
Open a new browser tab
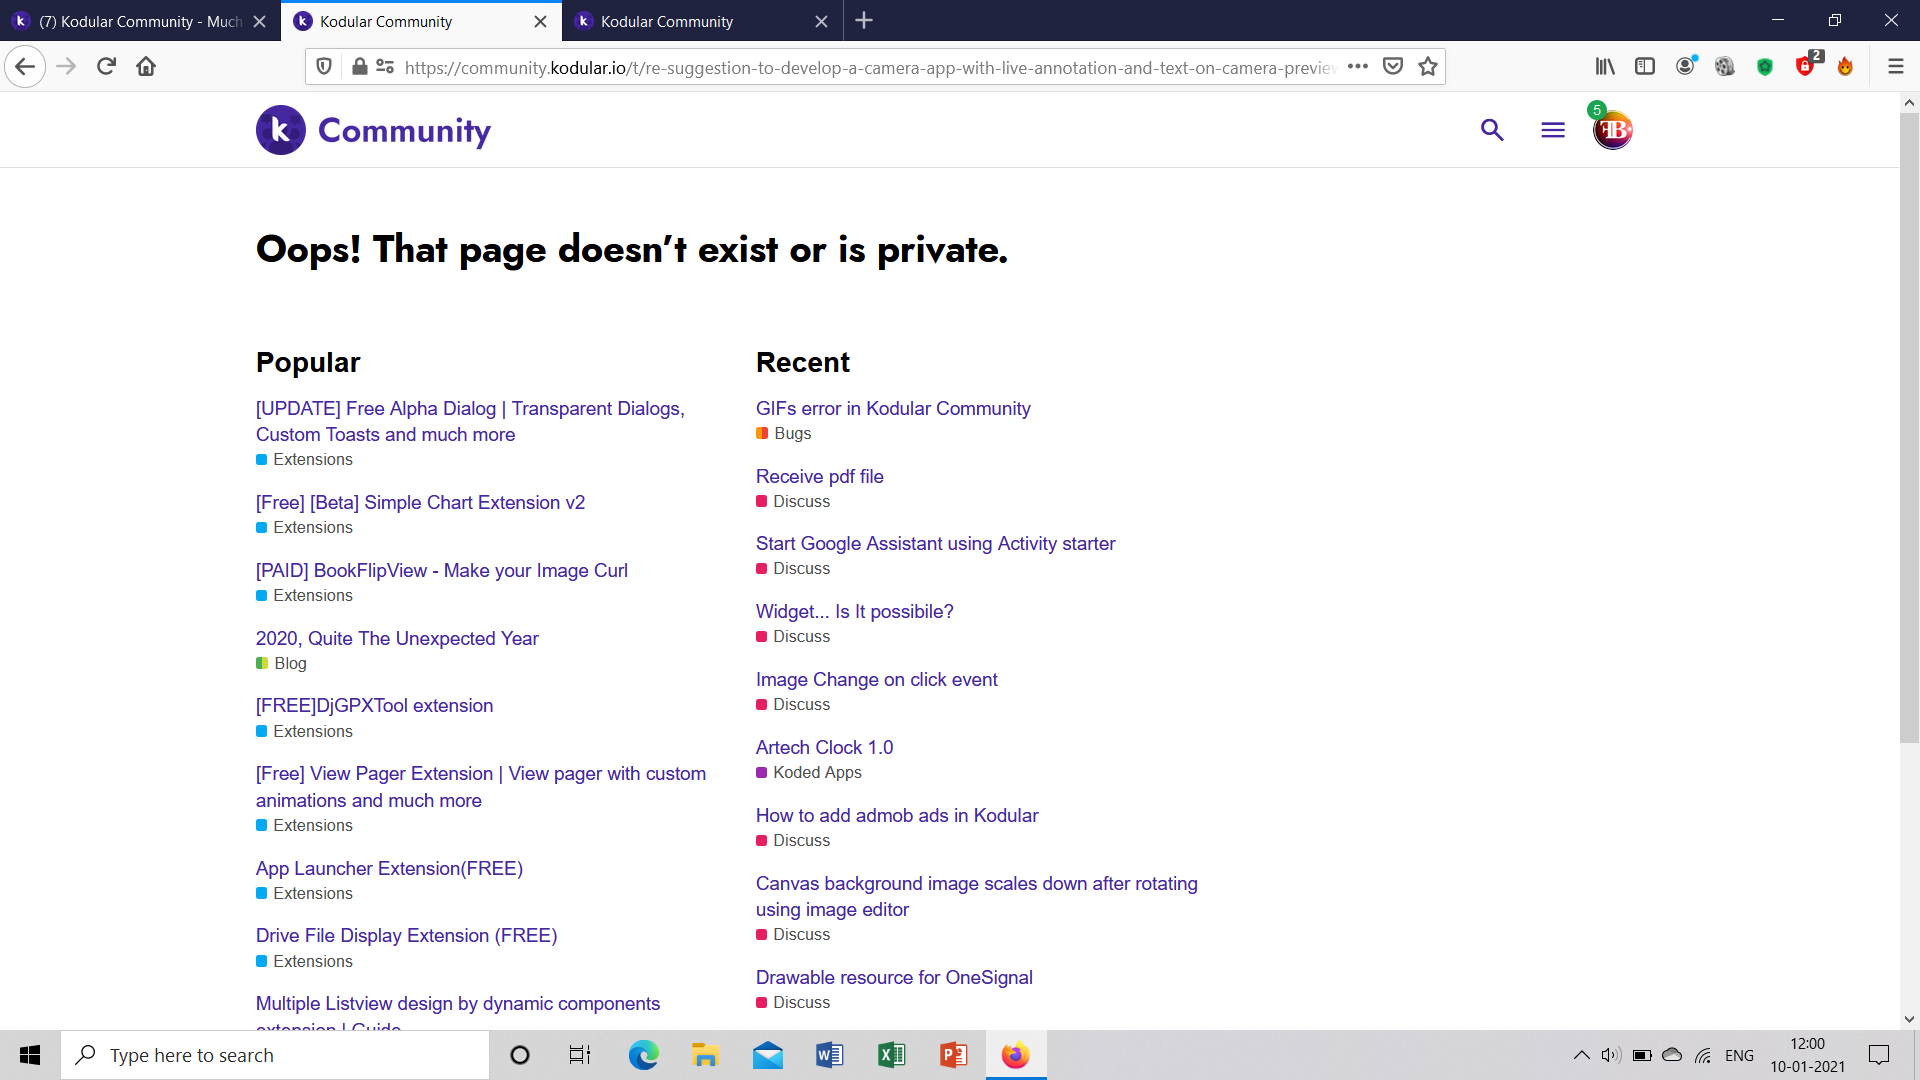pos(865,21)
